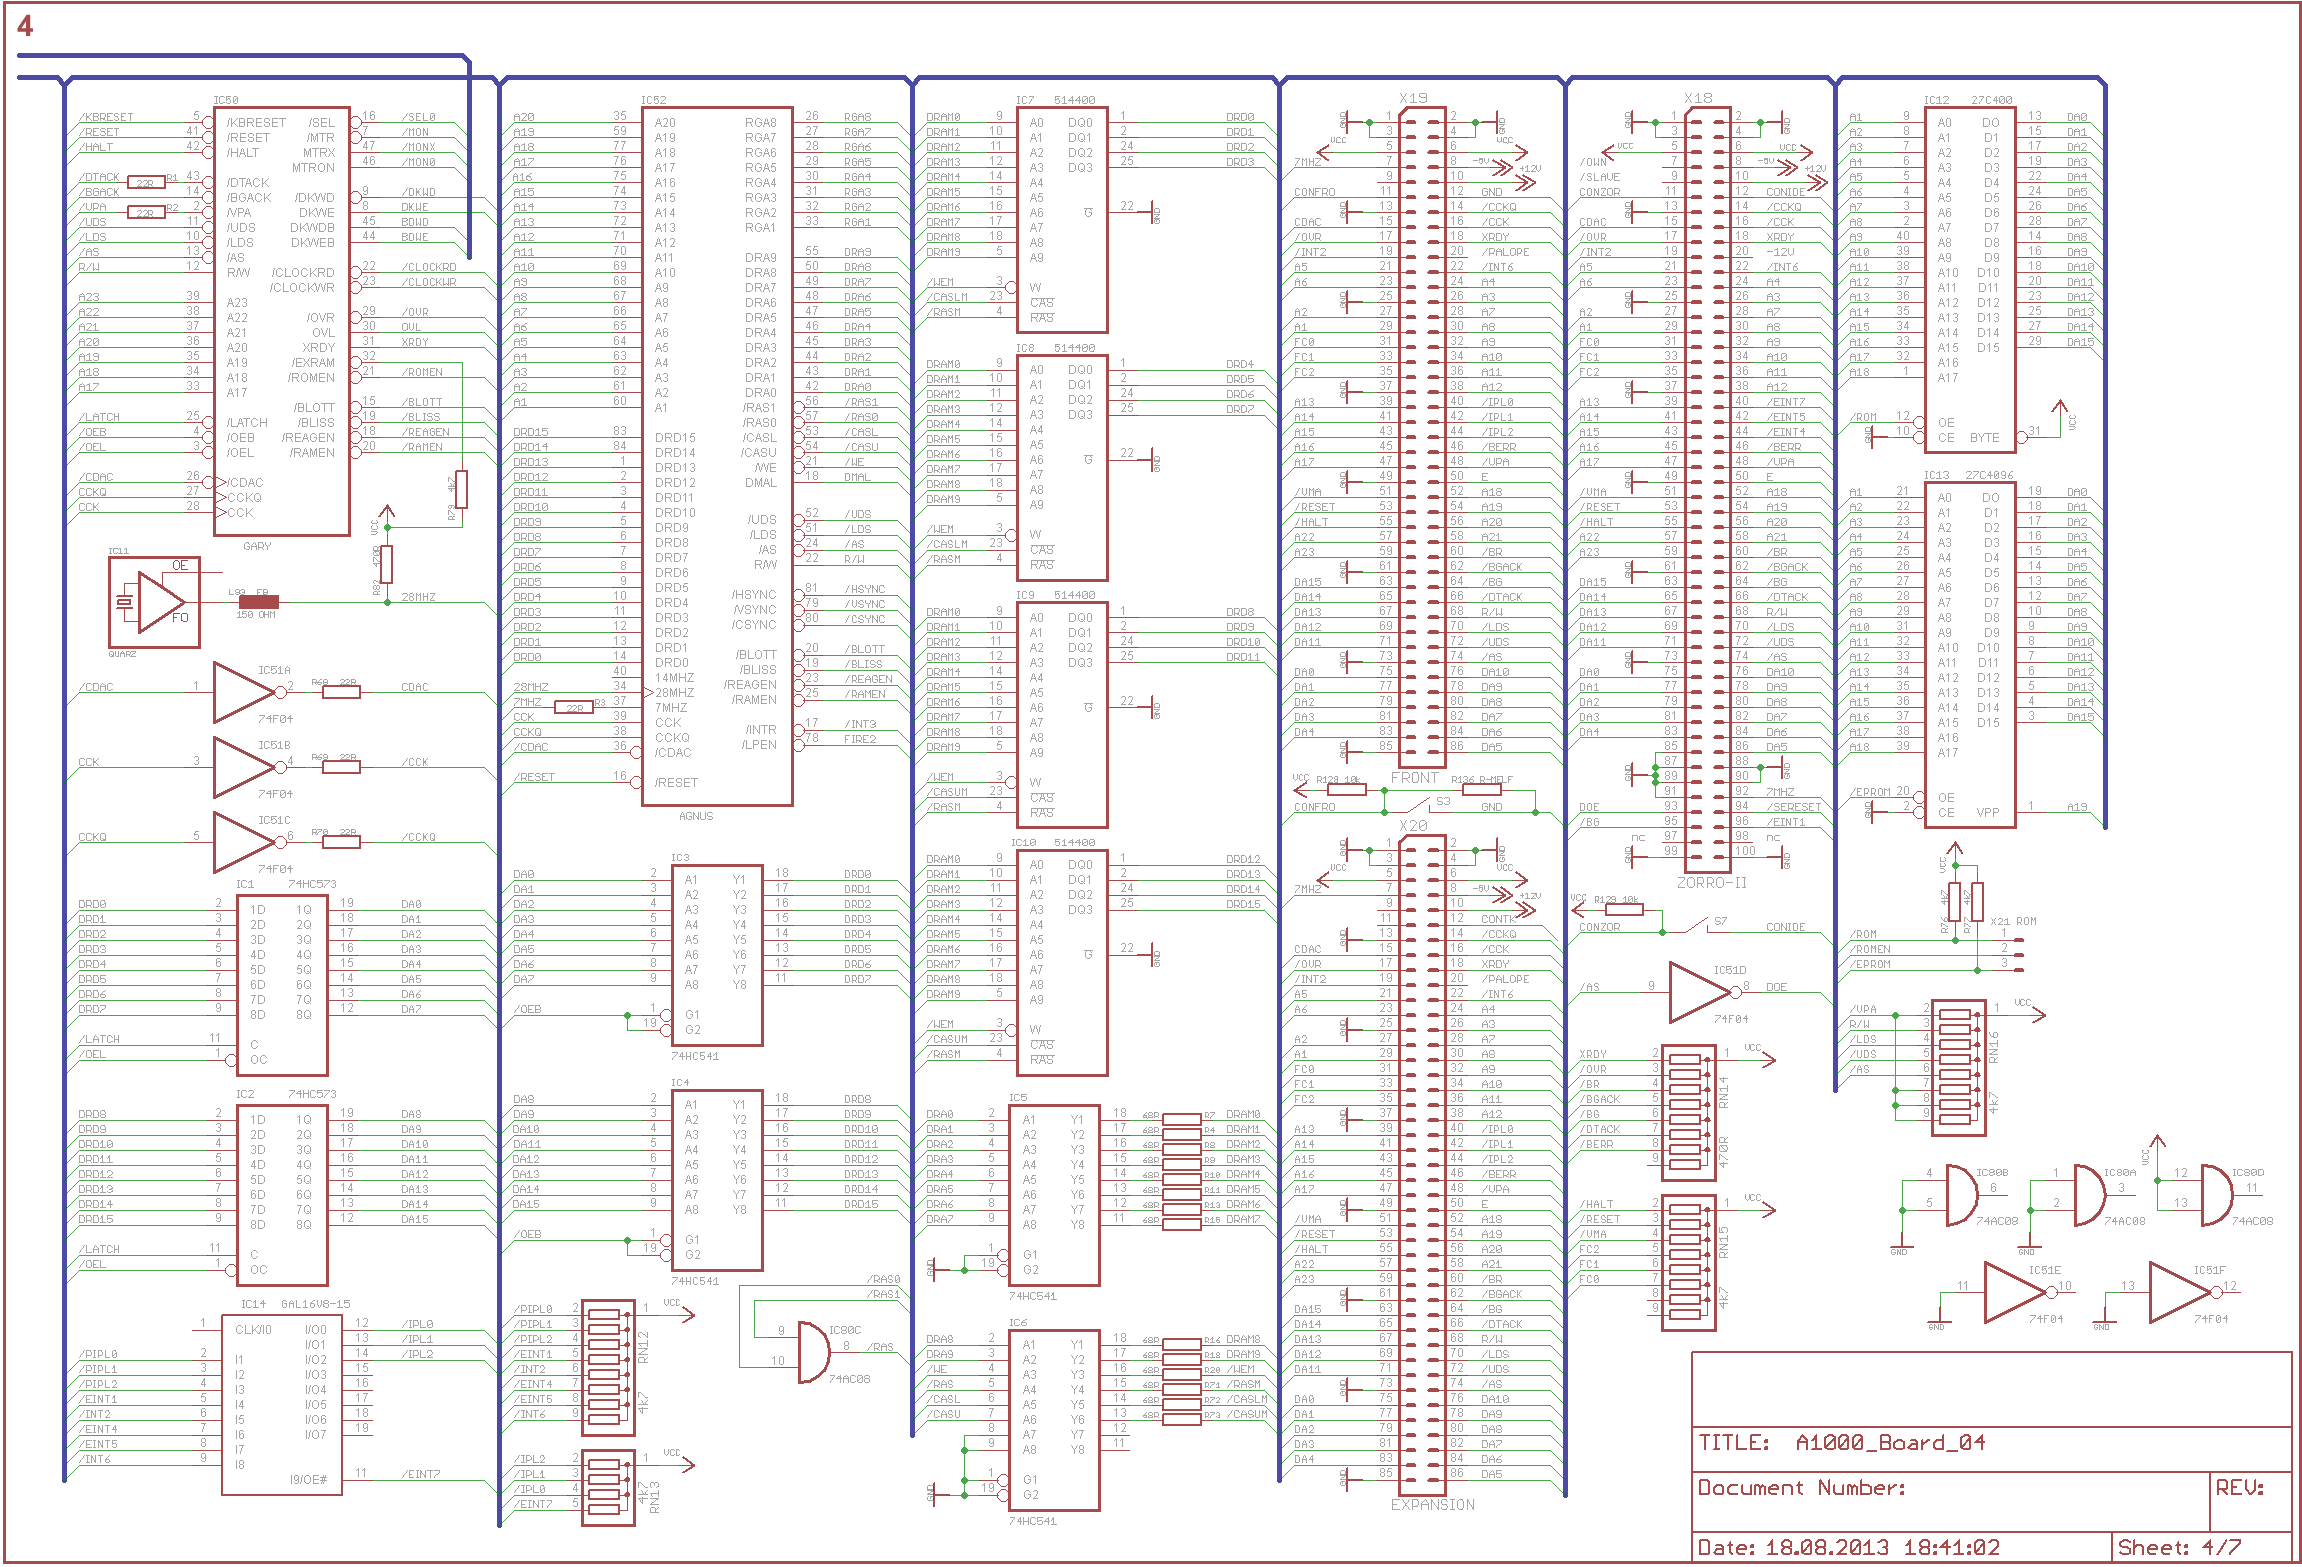Click resistor R128 10k near CONFRO

[1346, 790]
